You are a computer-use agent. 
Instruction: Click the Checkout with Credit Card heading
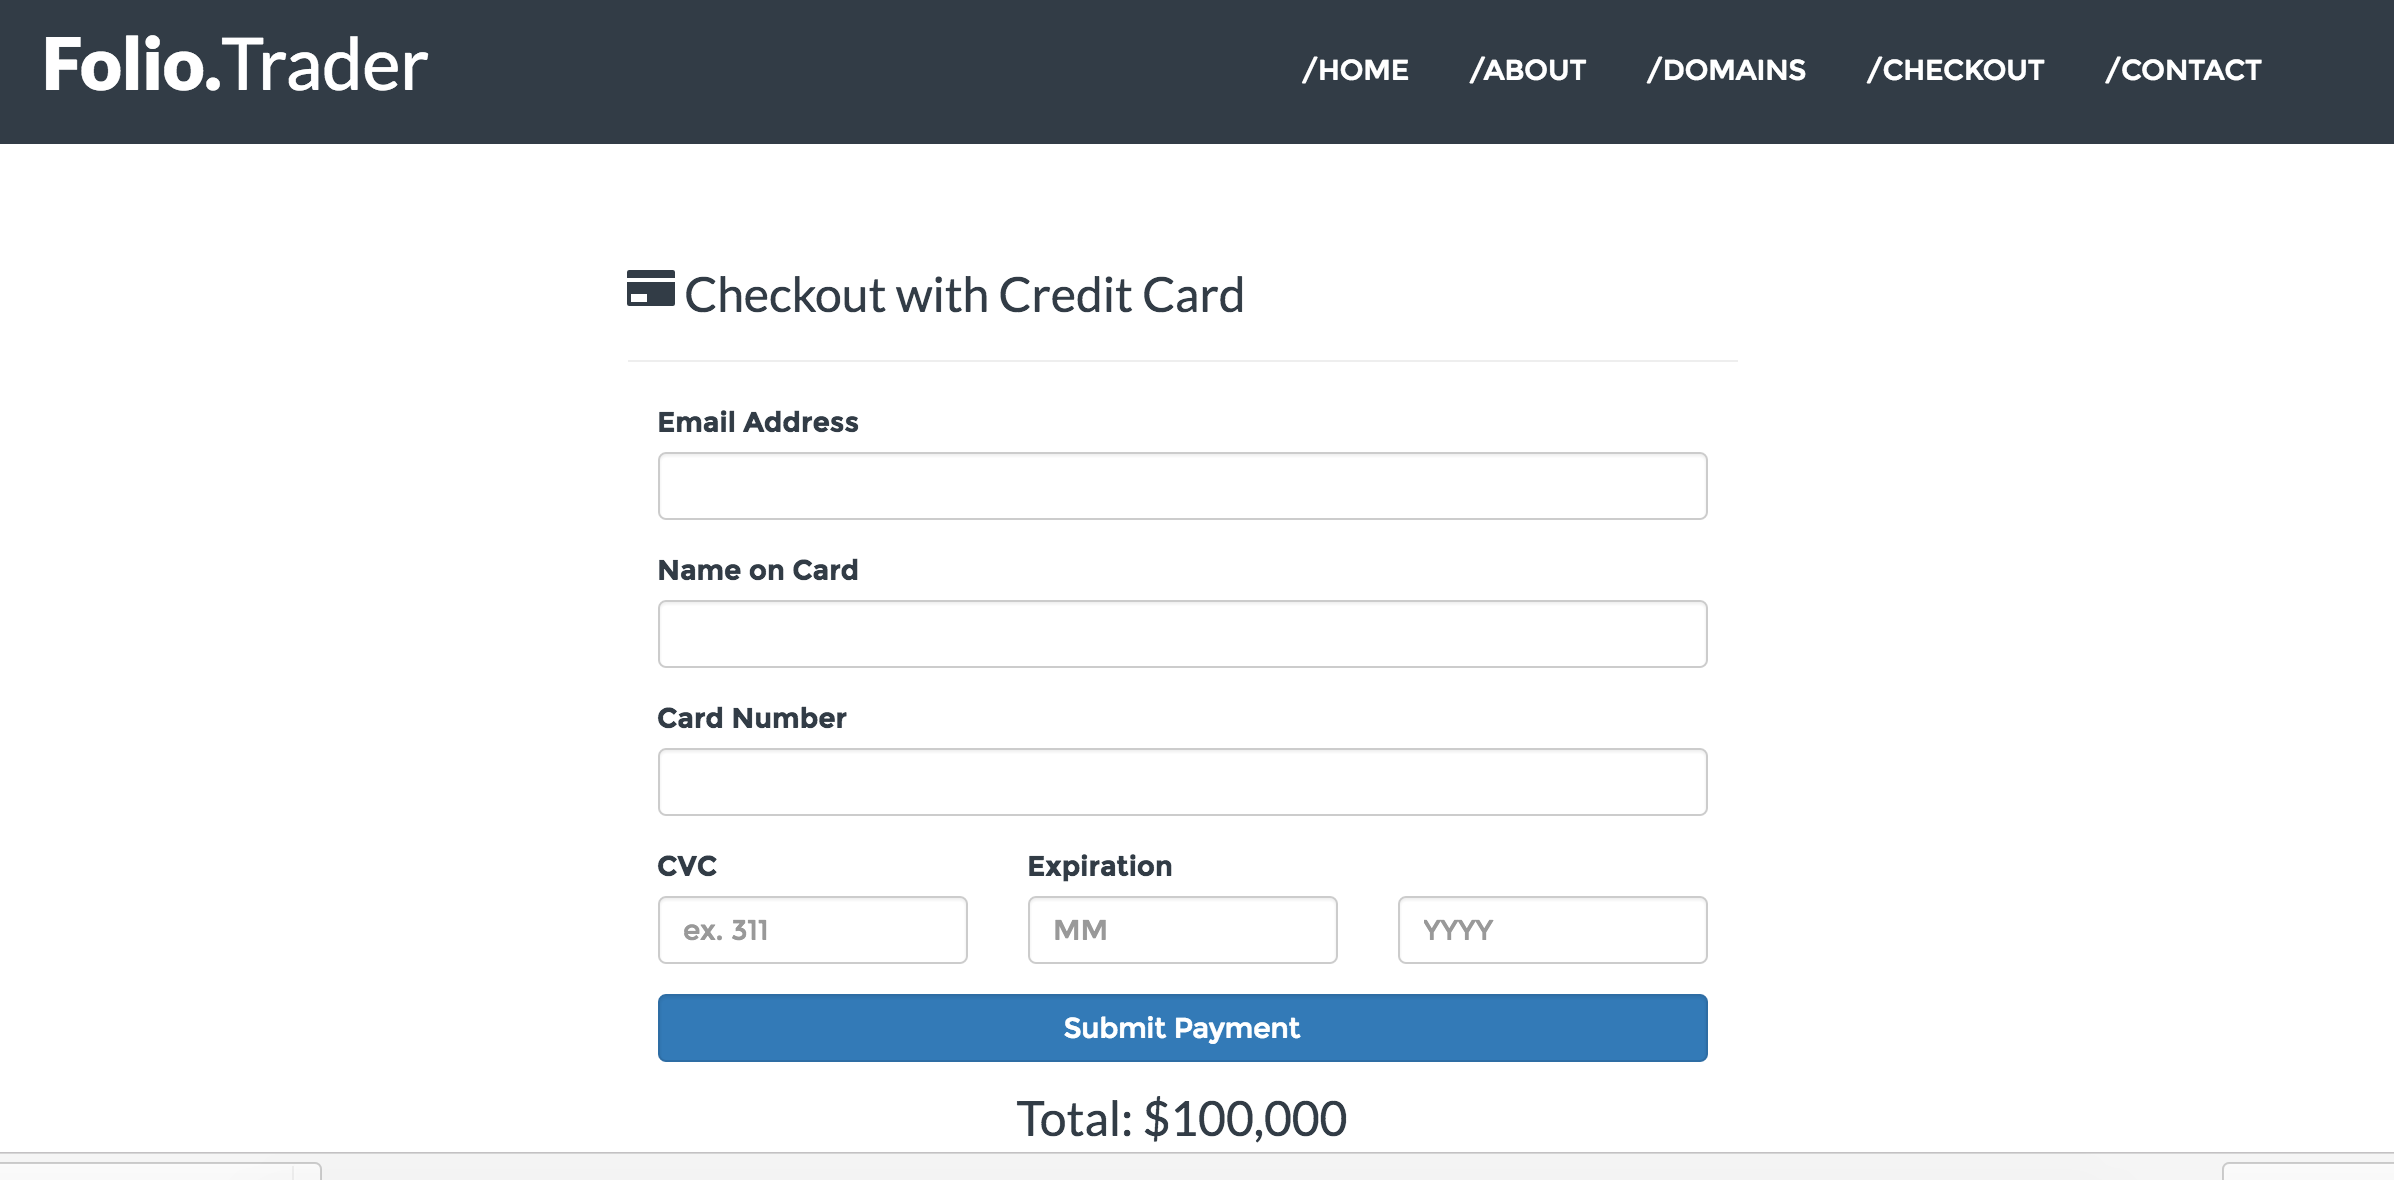(964, 295)
